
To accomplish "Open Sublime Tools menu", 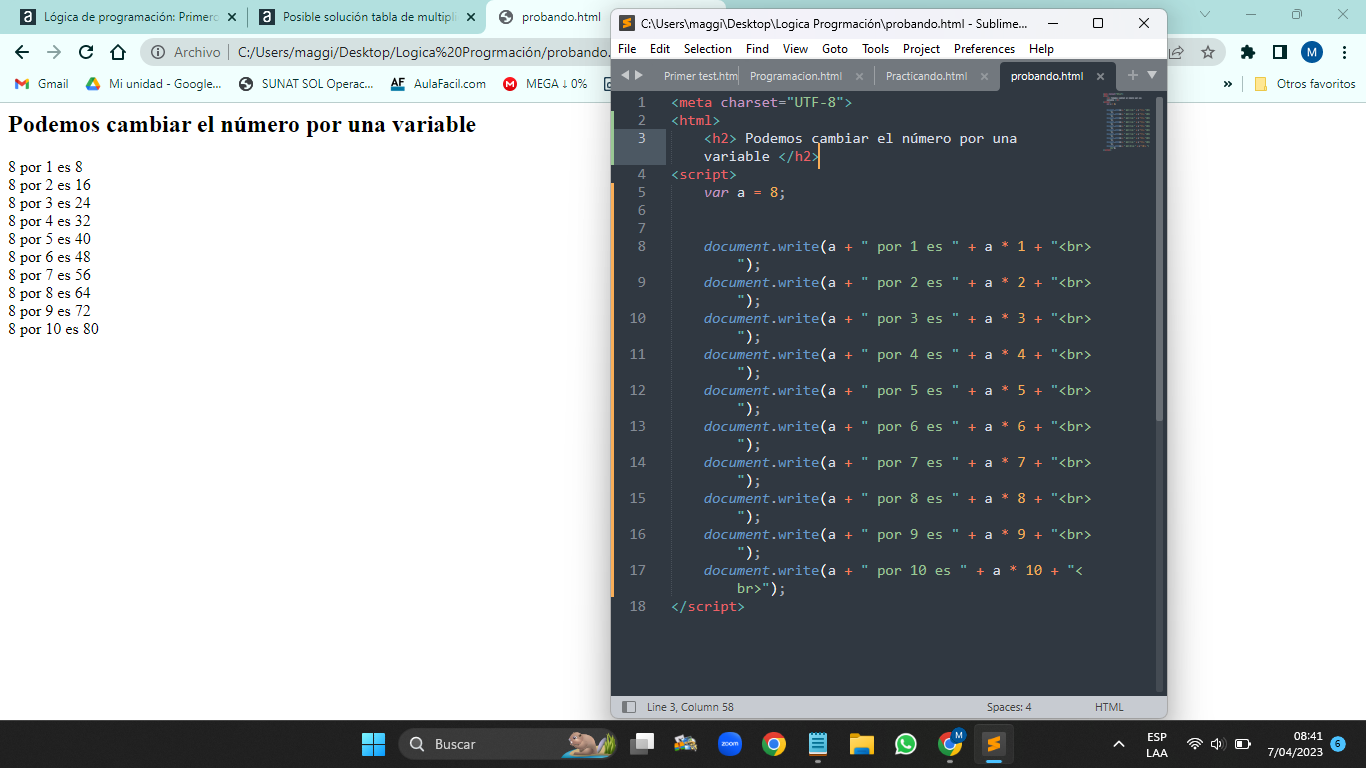I will pos(875,48).
